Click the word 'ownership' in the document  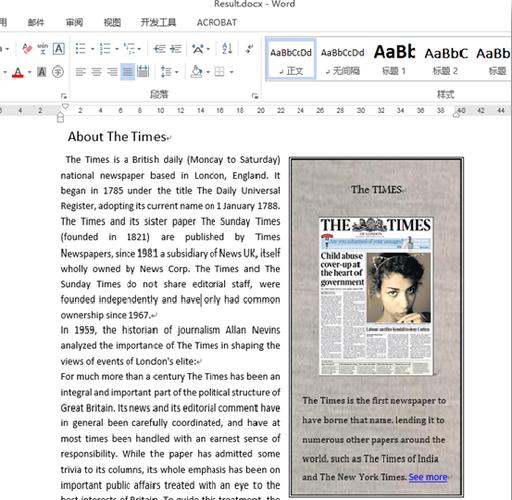(x=82, y=315)
